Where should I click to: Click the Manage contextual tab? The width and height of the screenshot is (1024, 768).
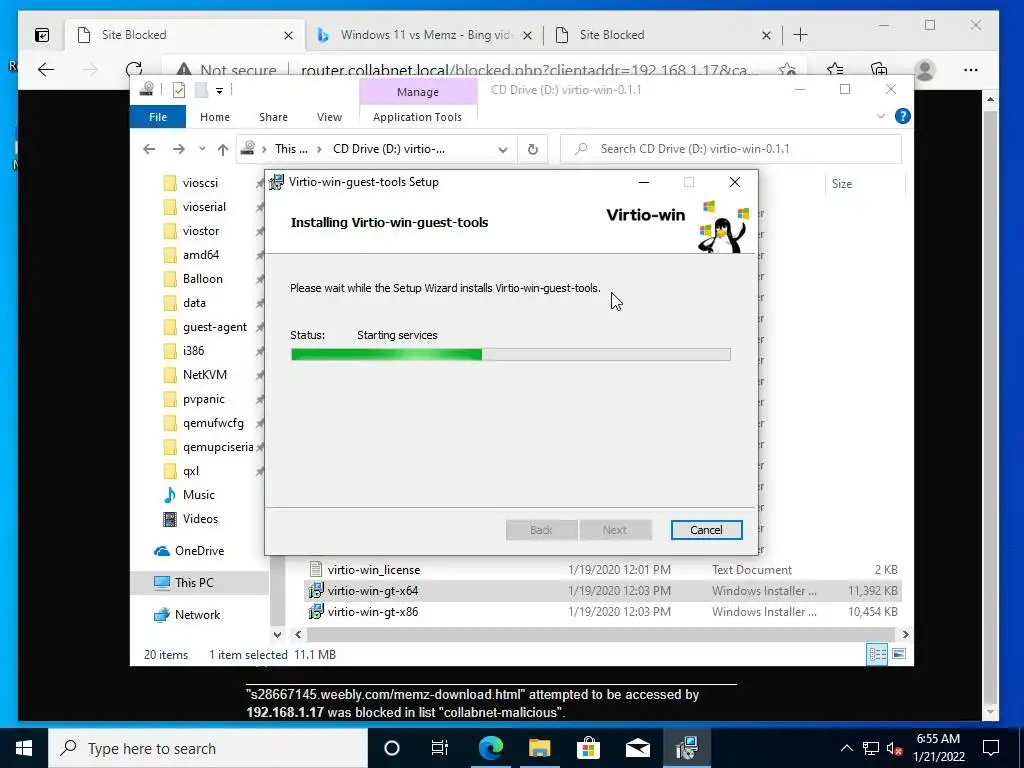[418, 92]
